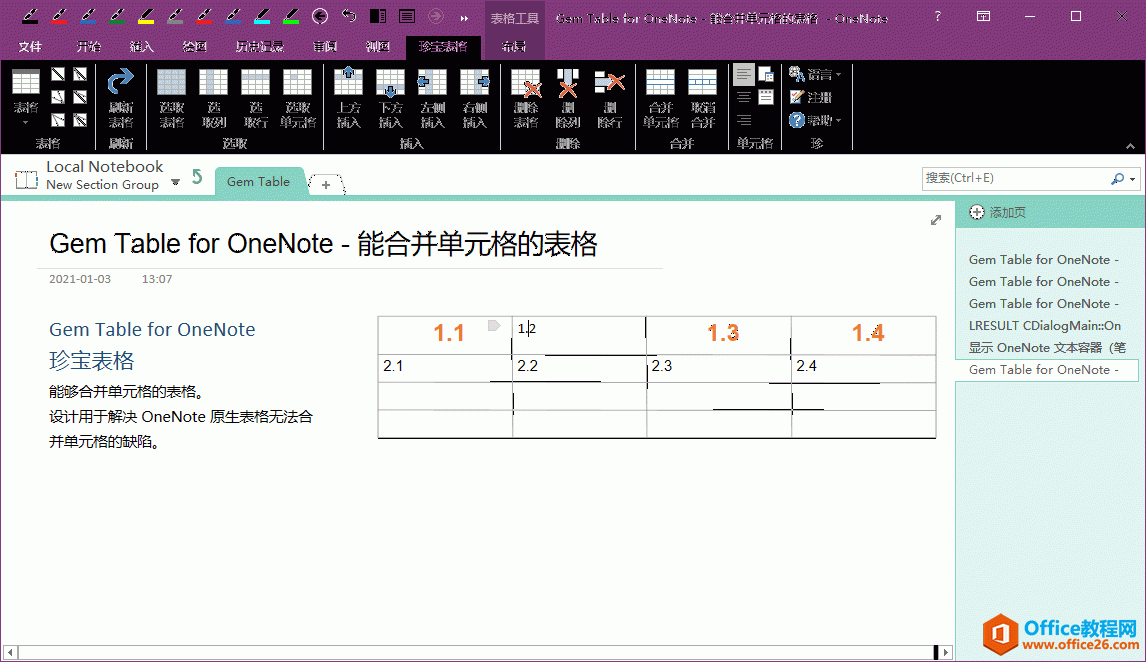
Task: Open the LRESULT CDialogMain page link
Action: (1043, 325)
